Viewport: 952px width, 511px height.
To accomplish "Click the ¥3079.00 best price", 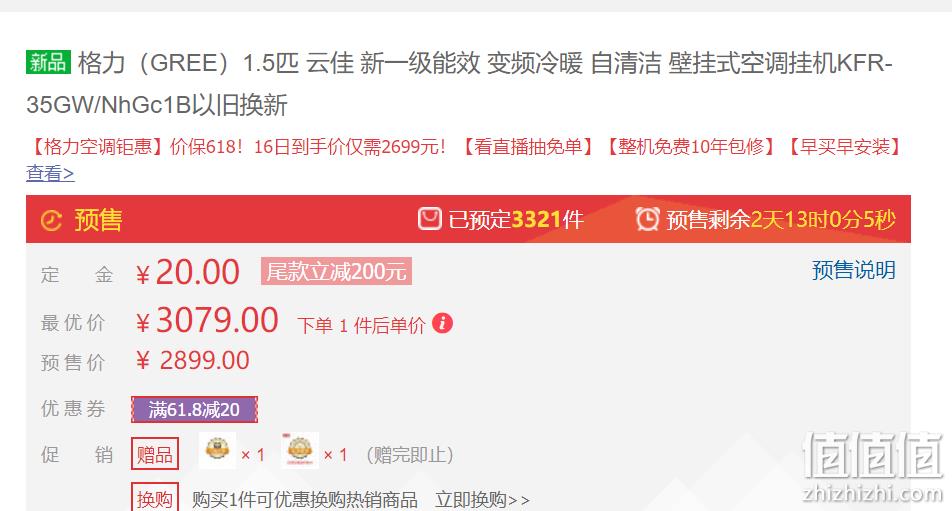I will [207, 320].
